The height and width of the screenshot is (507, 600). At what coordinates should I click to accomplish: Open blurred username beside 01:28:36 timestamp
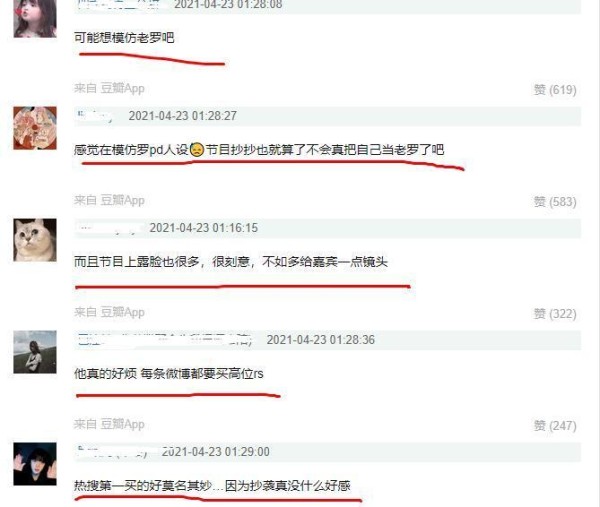[x=165, y=340]
